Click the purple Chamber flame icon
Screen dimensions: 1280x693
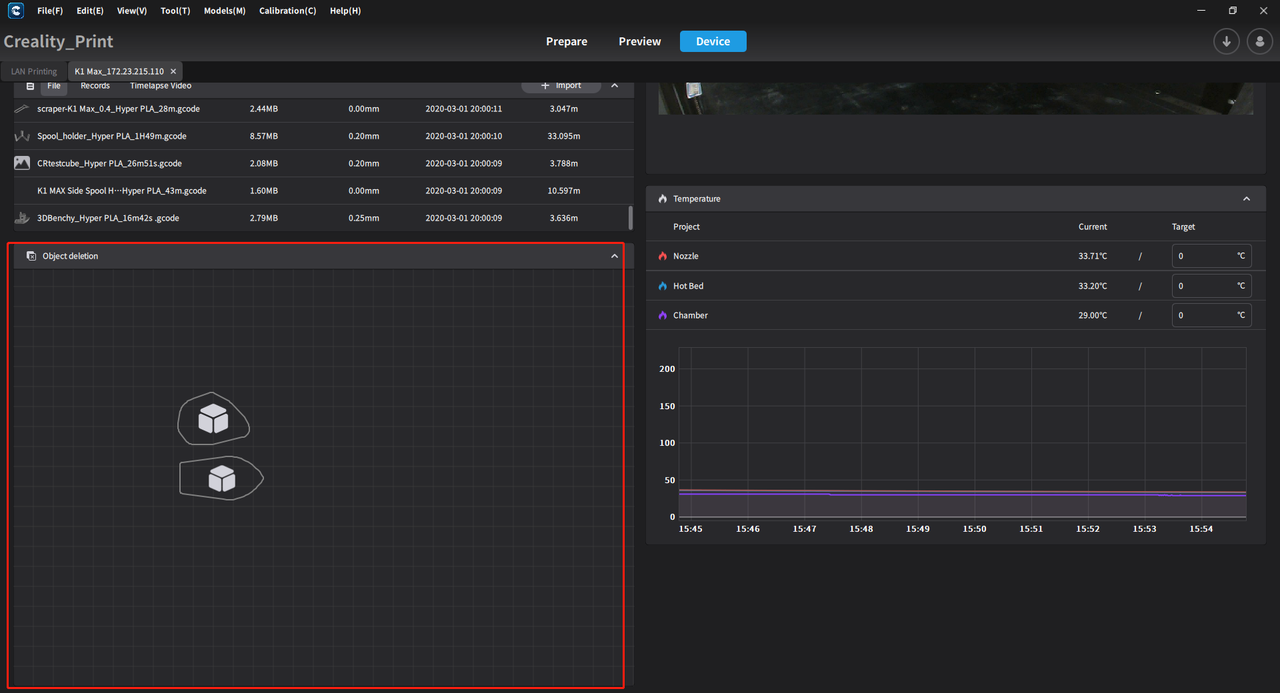[662, 315]
